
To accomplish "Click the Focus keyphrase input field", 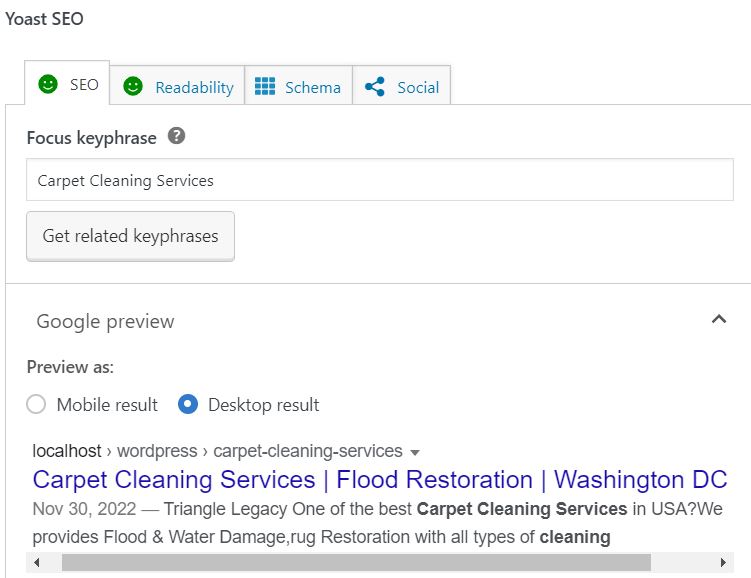I will pyautogui.click(x=379, y=181).
